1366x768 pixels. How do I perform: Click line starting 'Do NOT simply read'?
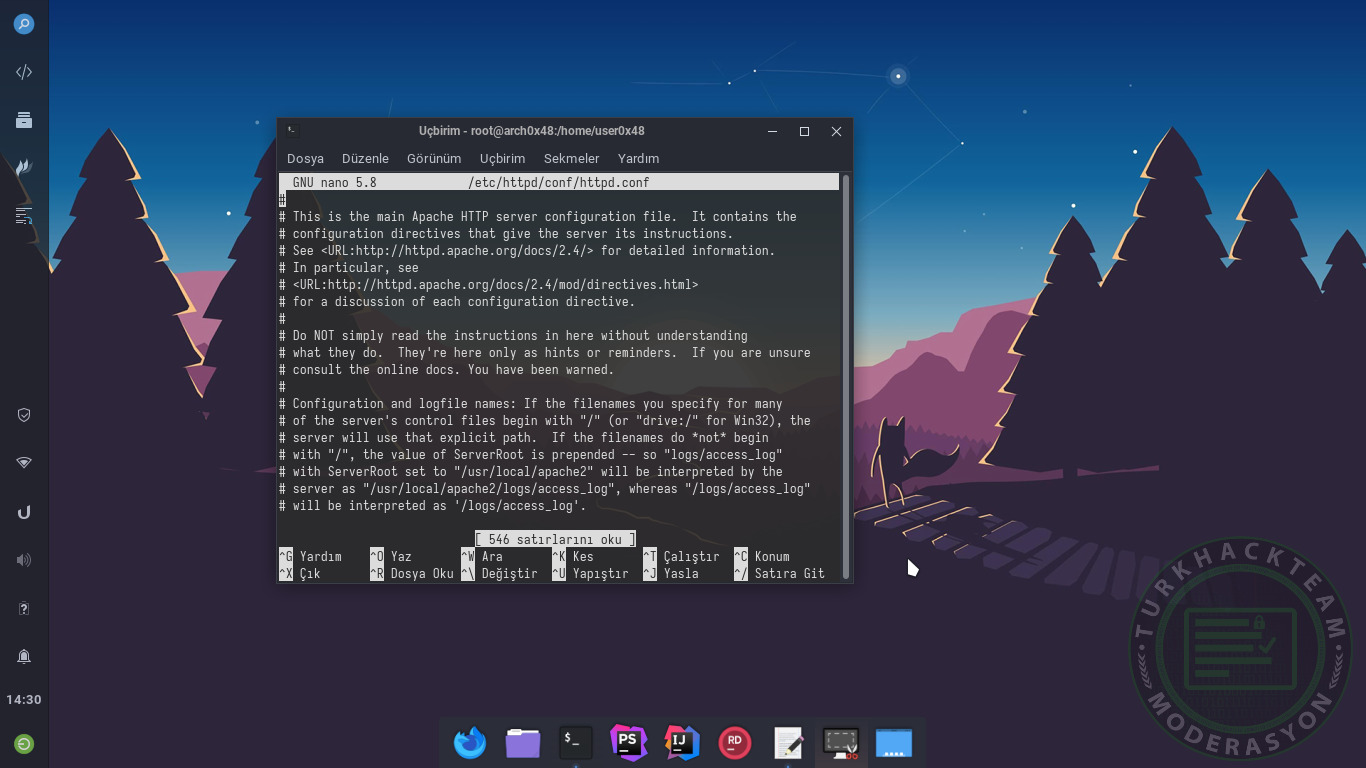(x=513, y=336)
